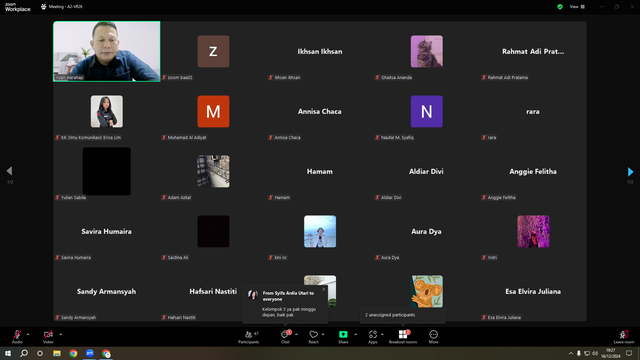Screen dimensions: 640x360
Task: Expand the video options arrow beside Video
Action: (60, 334)
